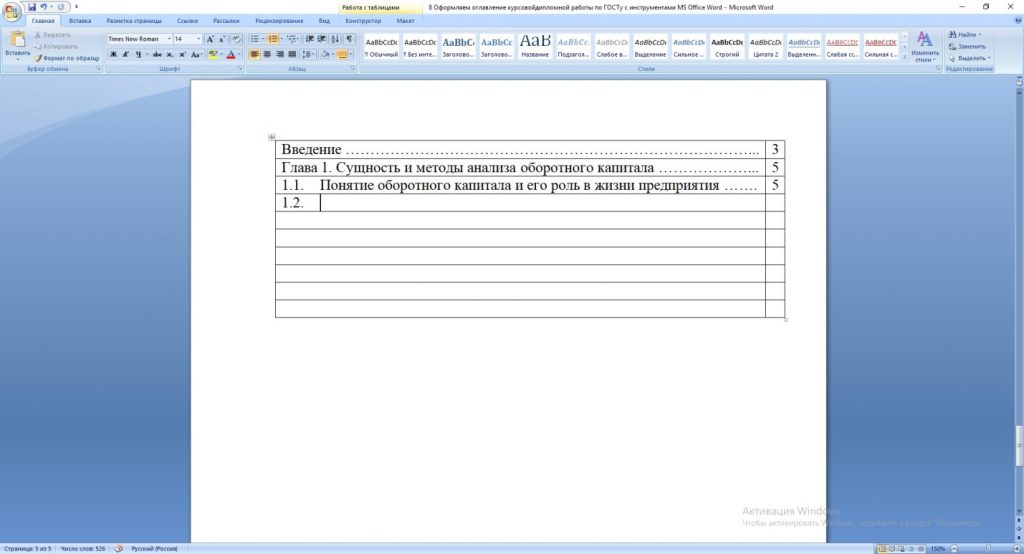Switch to the Вставка tab
This screenshot has width=1024, height=554.
(x=80, y=20)
